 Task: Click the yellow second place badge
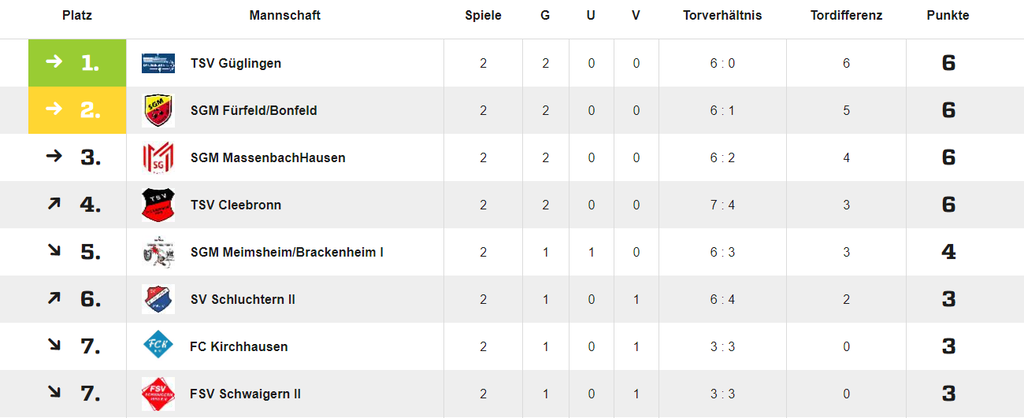77,110
